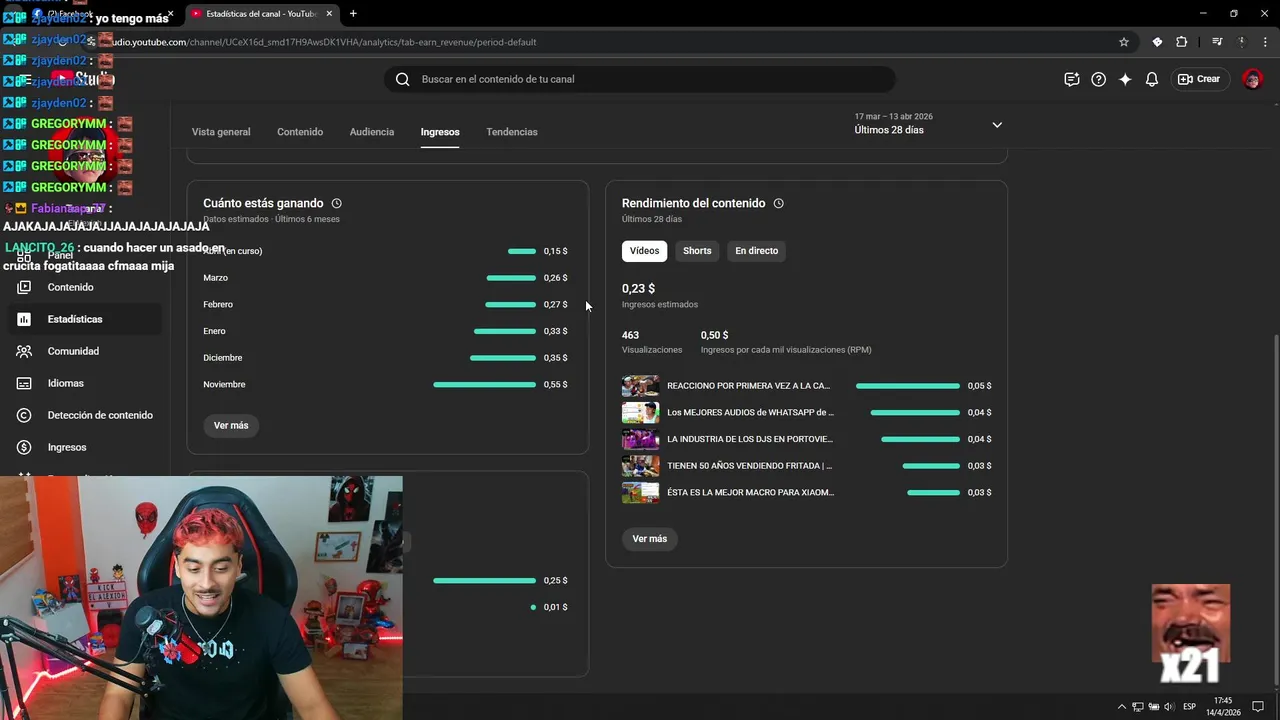
Task: Click the Enero 0,33 $ revenue bar
Action: pos(505,331)
